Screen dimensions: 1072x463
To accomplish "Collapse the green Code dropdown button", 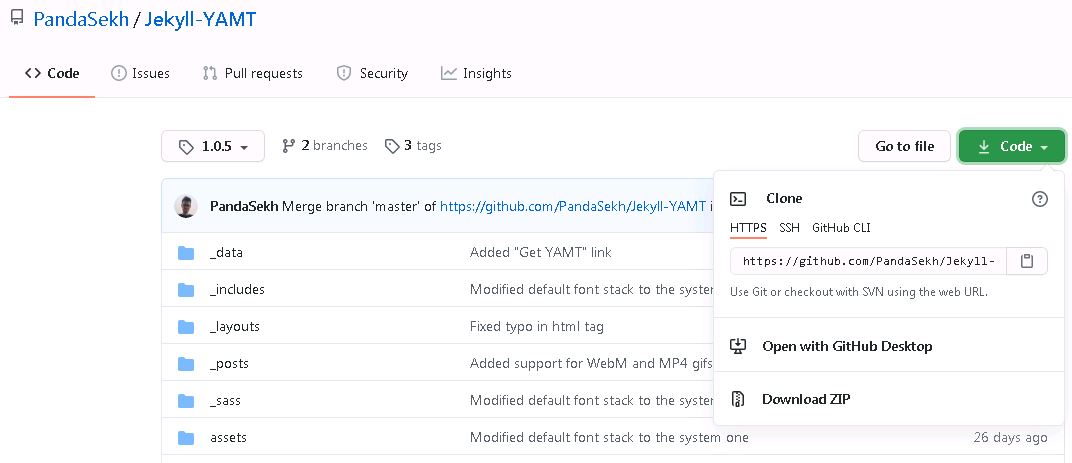I will pos(1012,146).
